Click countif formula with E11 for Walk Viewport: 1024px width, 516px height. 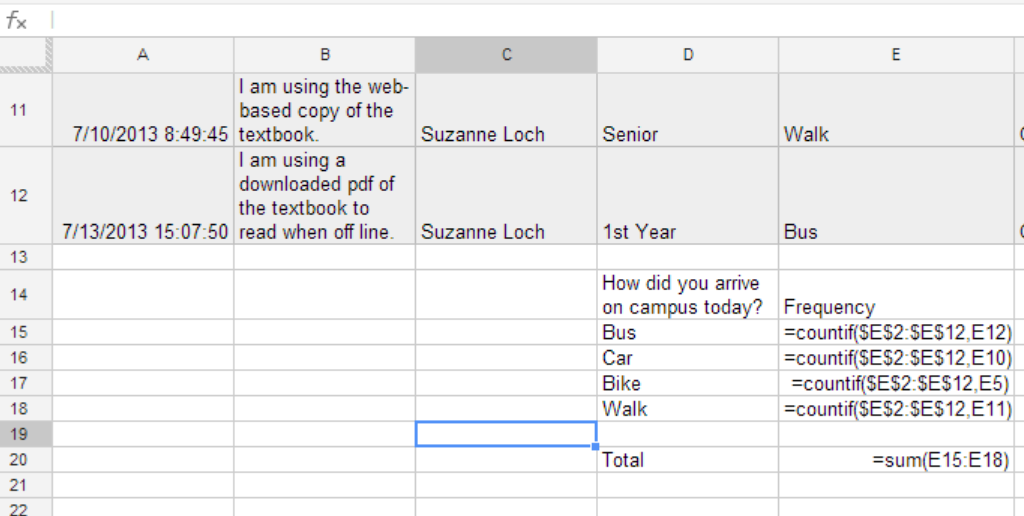(896, 409)
